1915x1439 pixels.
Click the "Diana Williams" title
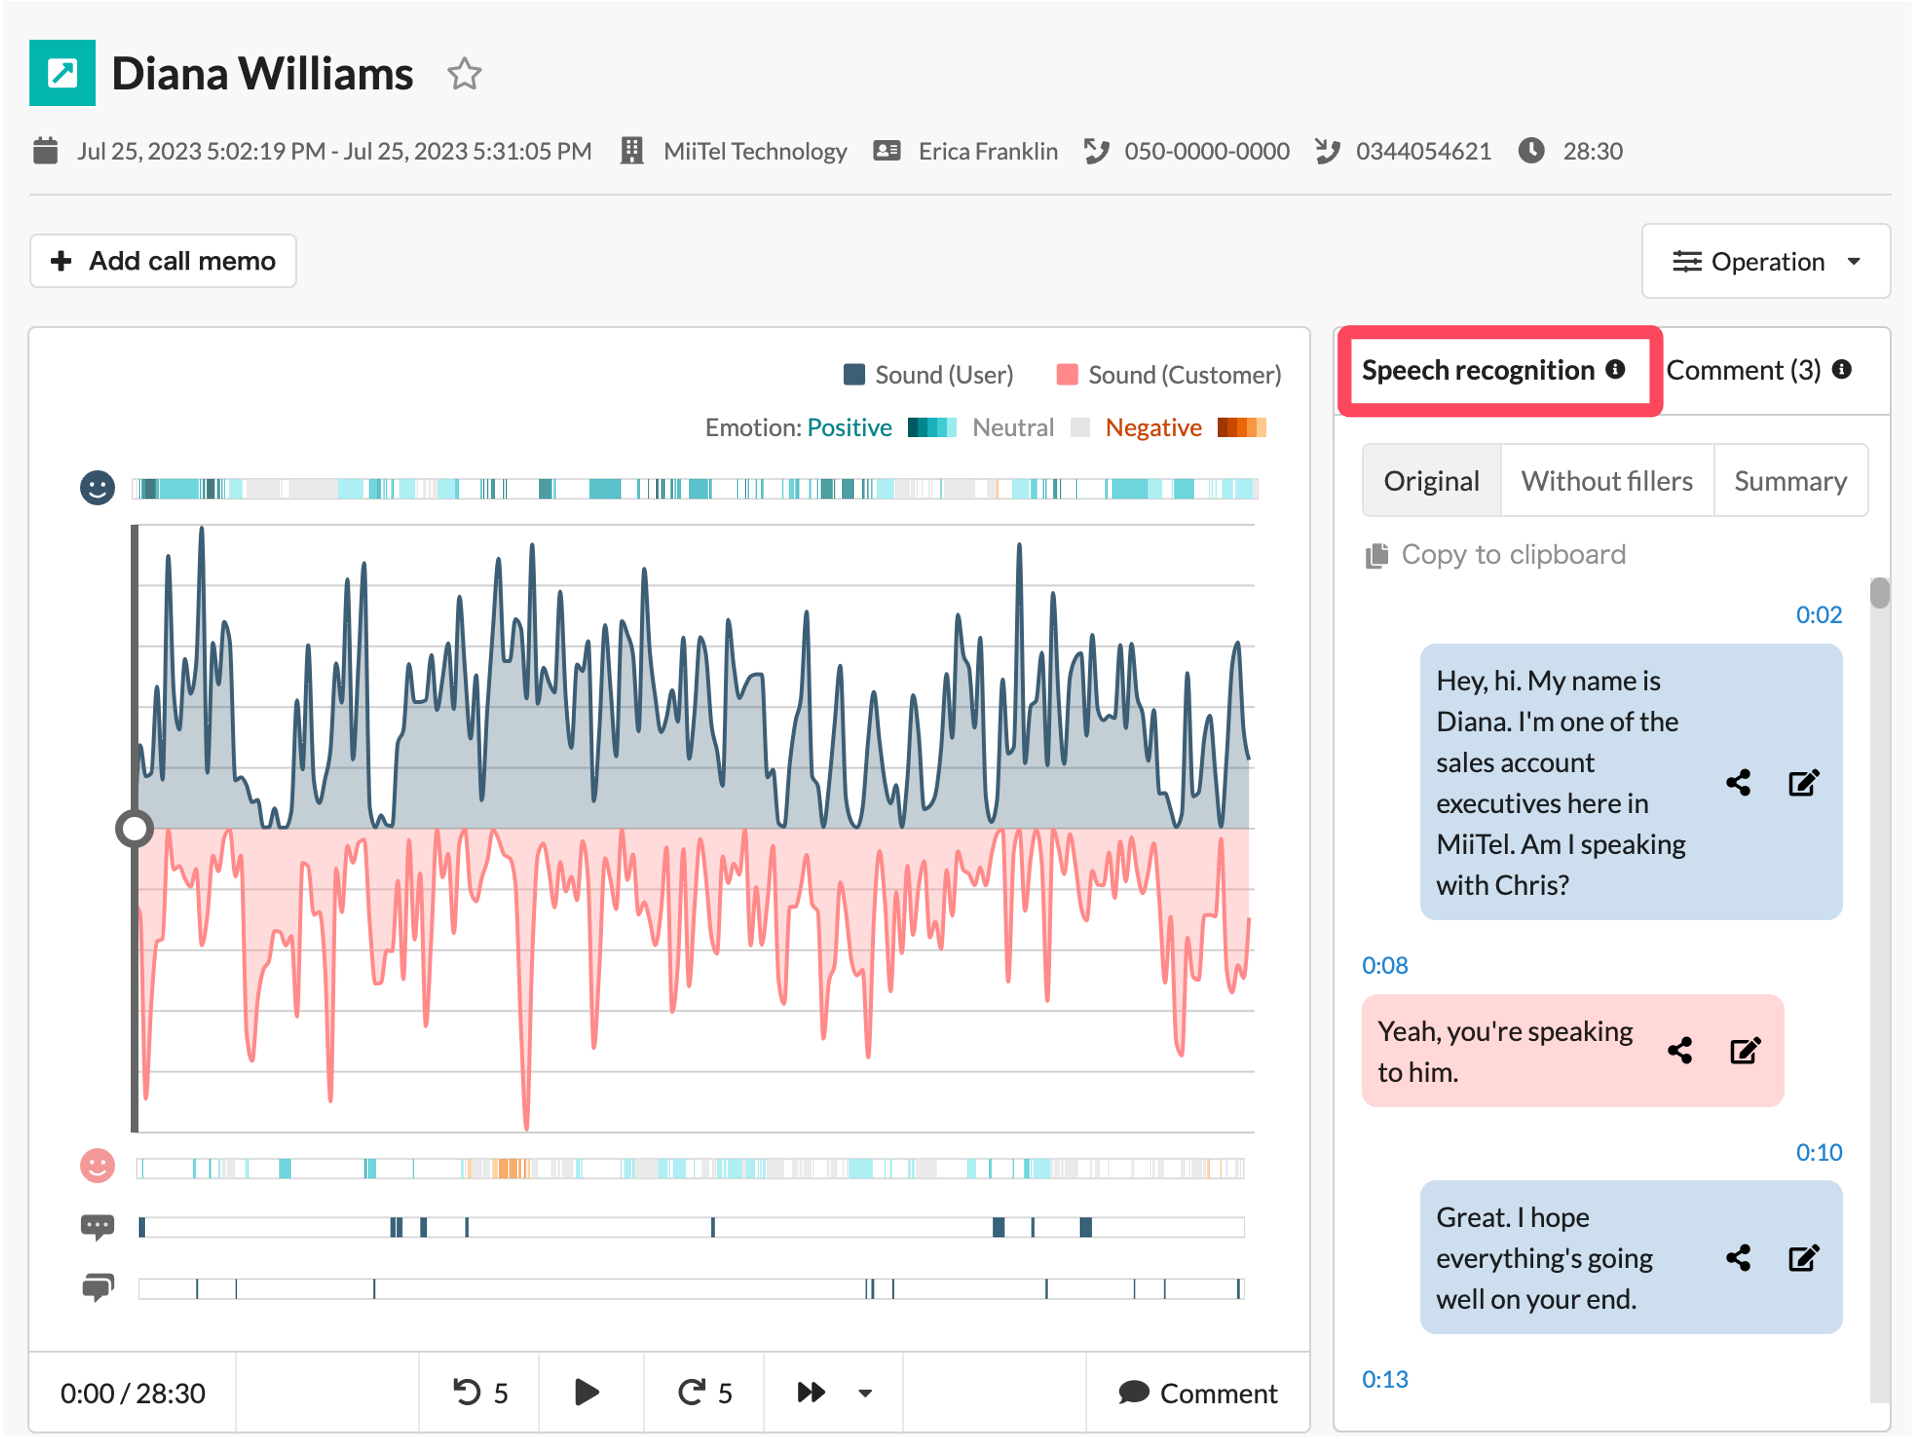click(262, 74)
